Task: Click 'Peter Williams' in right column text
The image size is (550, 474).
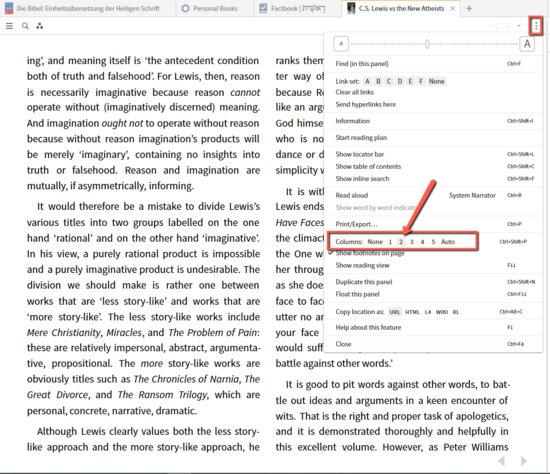Action: 476,447
